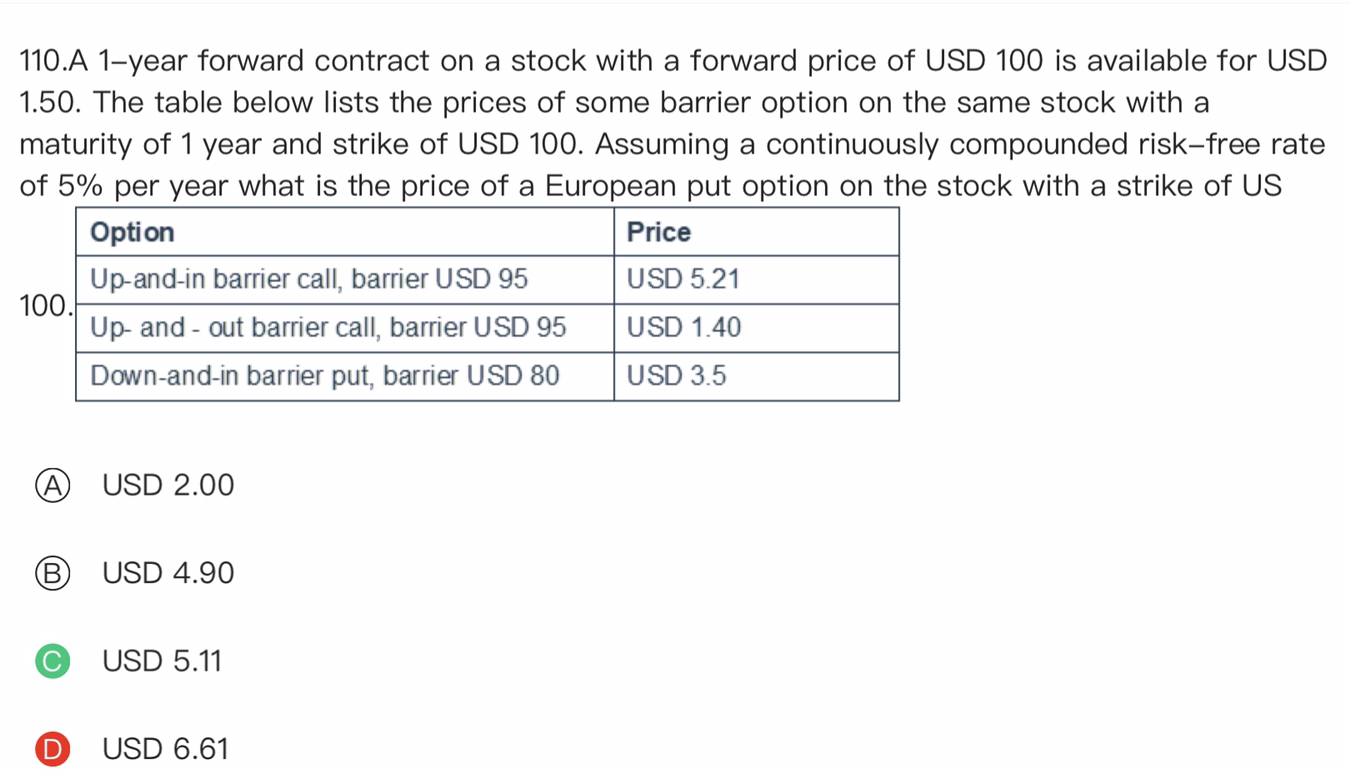1350x774 pixels.
Task: Click the 100. text beside the table
Action: [45, 306]
